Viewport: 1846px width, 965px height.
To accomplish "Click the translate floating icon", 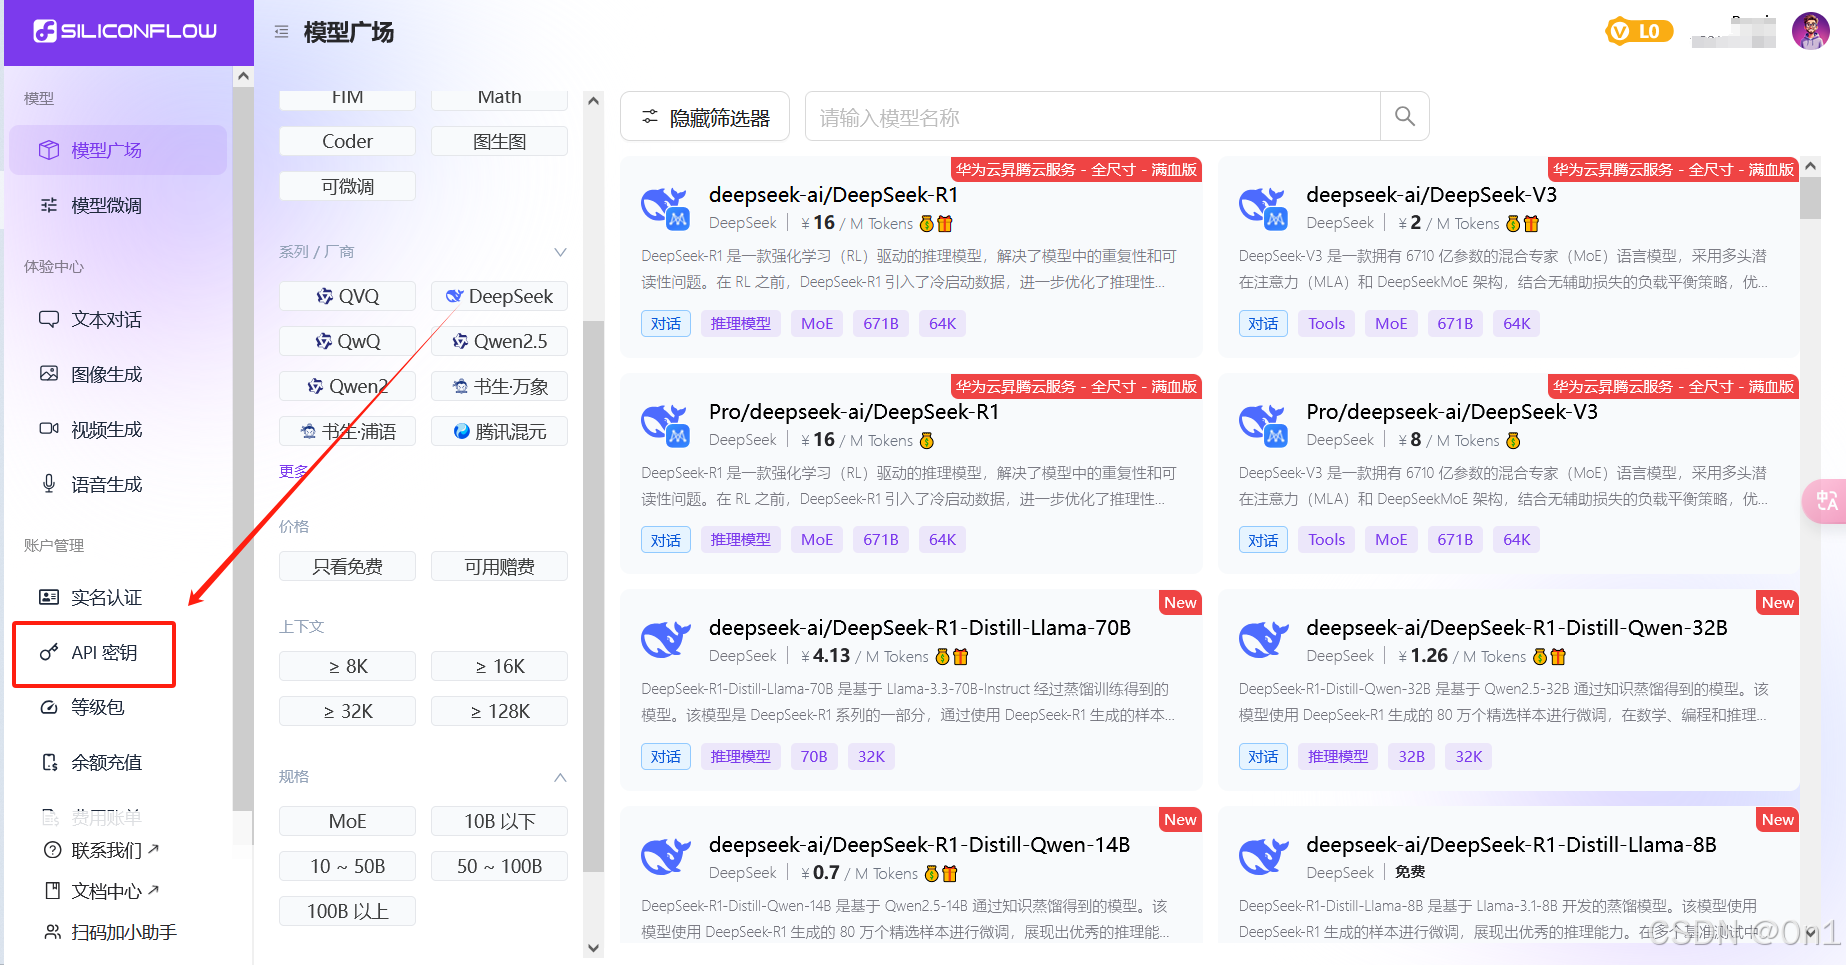I will click(x=1826, y=501).
